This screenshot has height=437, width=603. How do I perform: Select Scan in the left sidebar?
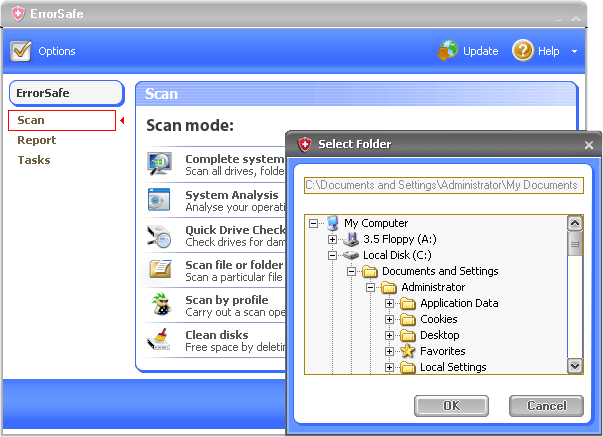(62, 120)
